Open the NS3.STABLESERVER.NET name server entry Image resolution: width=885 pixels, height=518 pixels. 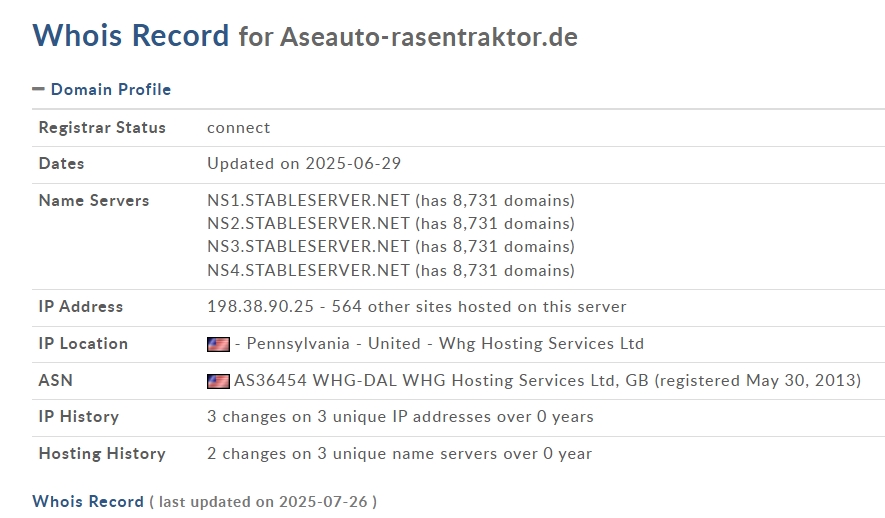click(308, 247)
